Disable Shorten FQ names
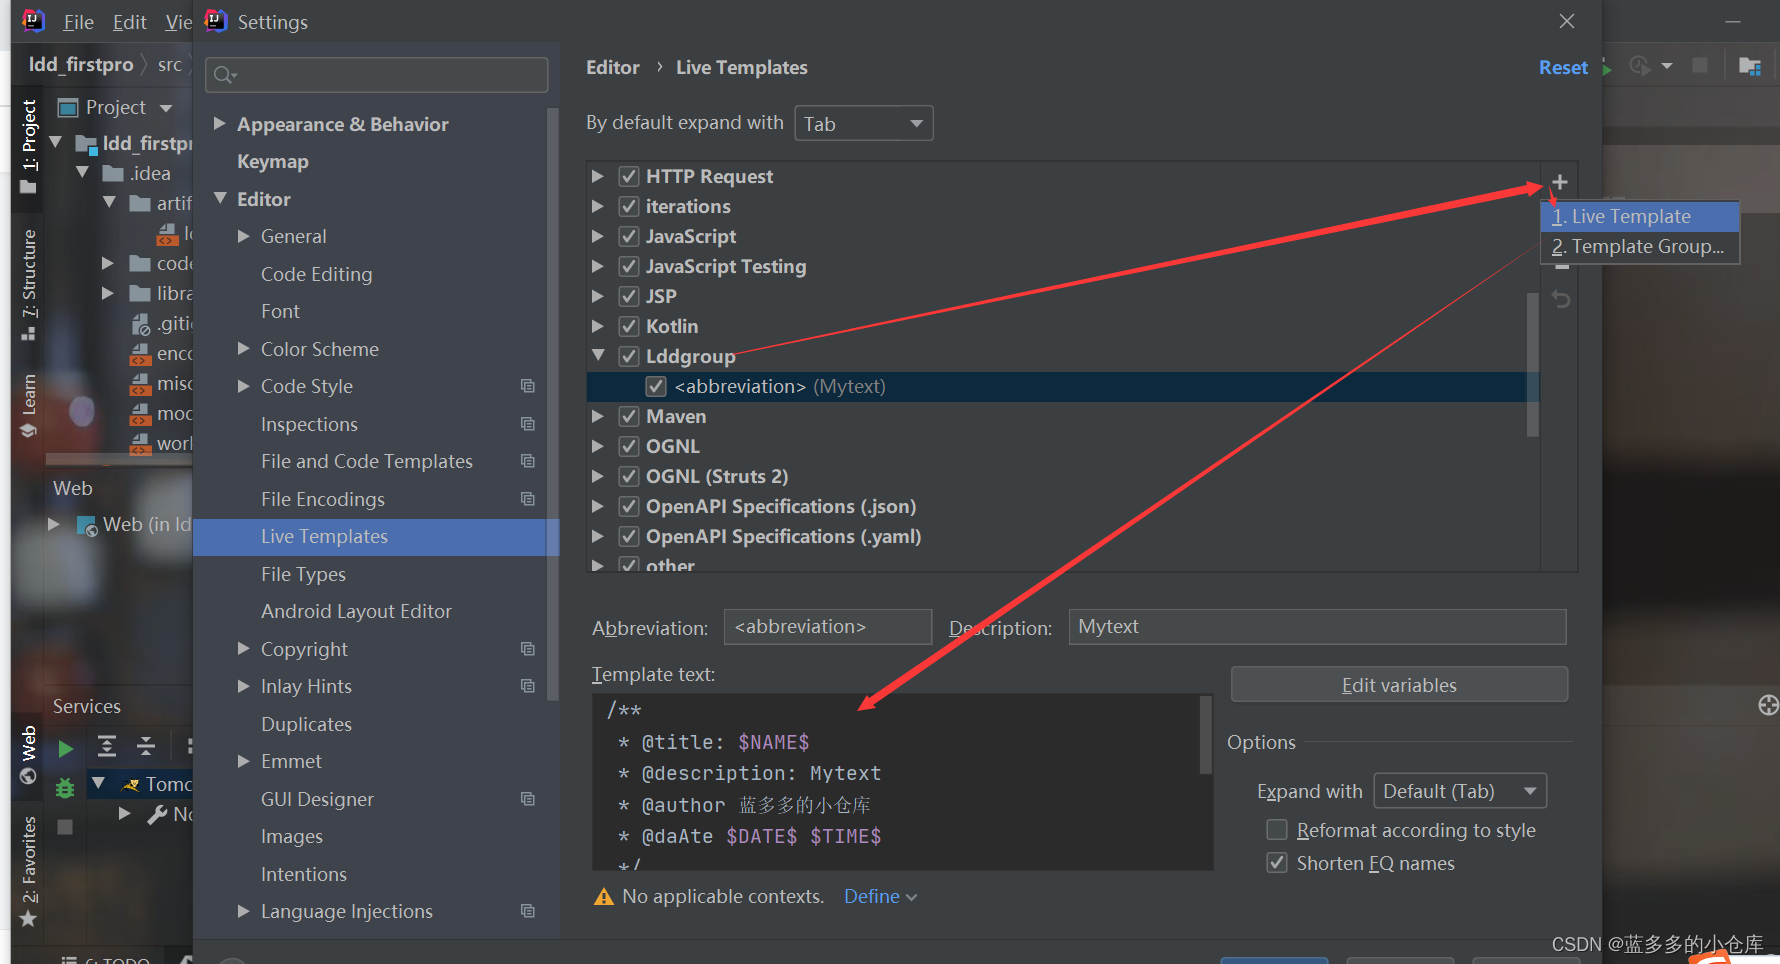The width and height of the screenshot is (1780, 964). point(1277,862)
